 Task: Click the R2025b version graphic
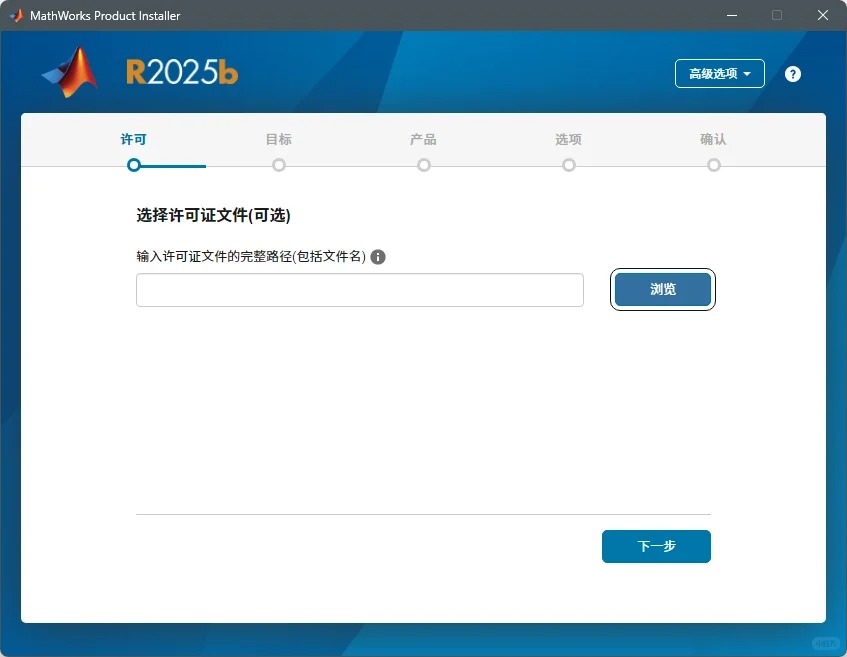tap(182, 72)
